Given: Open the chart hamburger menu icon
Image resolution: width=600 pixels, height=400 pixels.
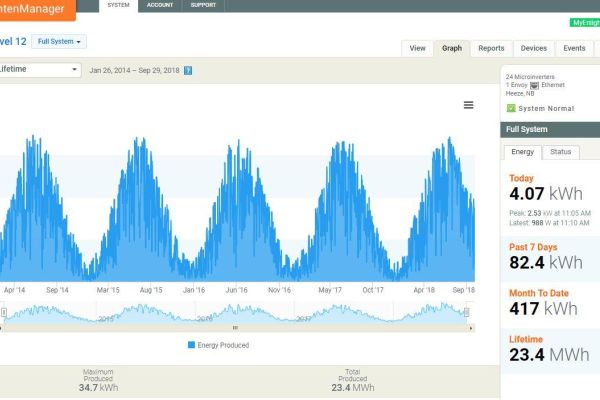Looking at the screenshot, I should (x=468, y=105).
